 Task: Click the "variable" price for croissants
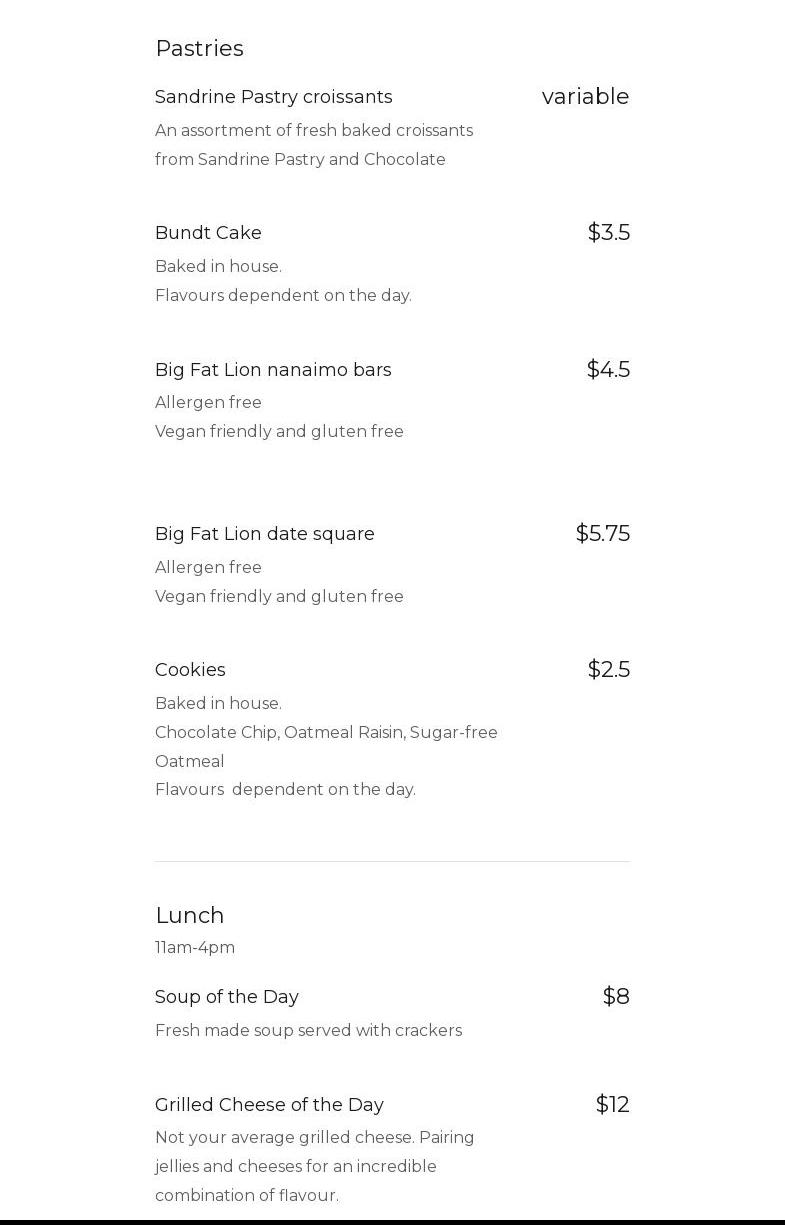point(585,96)
